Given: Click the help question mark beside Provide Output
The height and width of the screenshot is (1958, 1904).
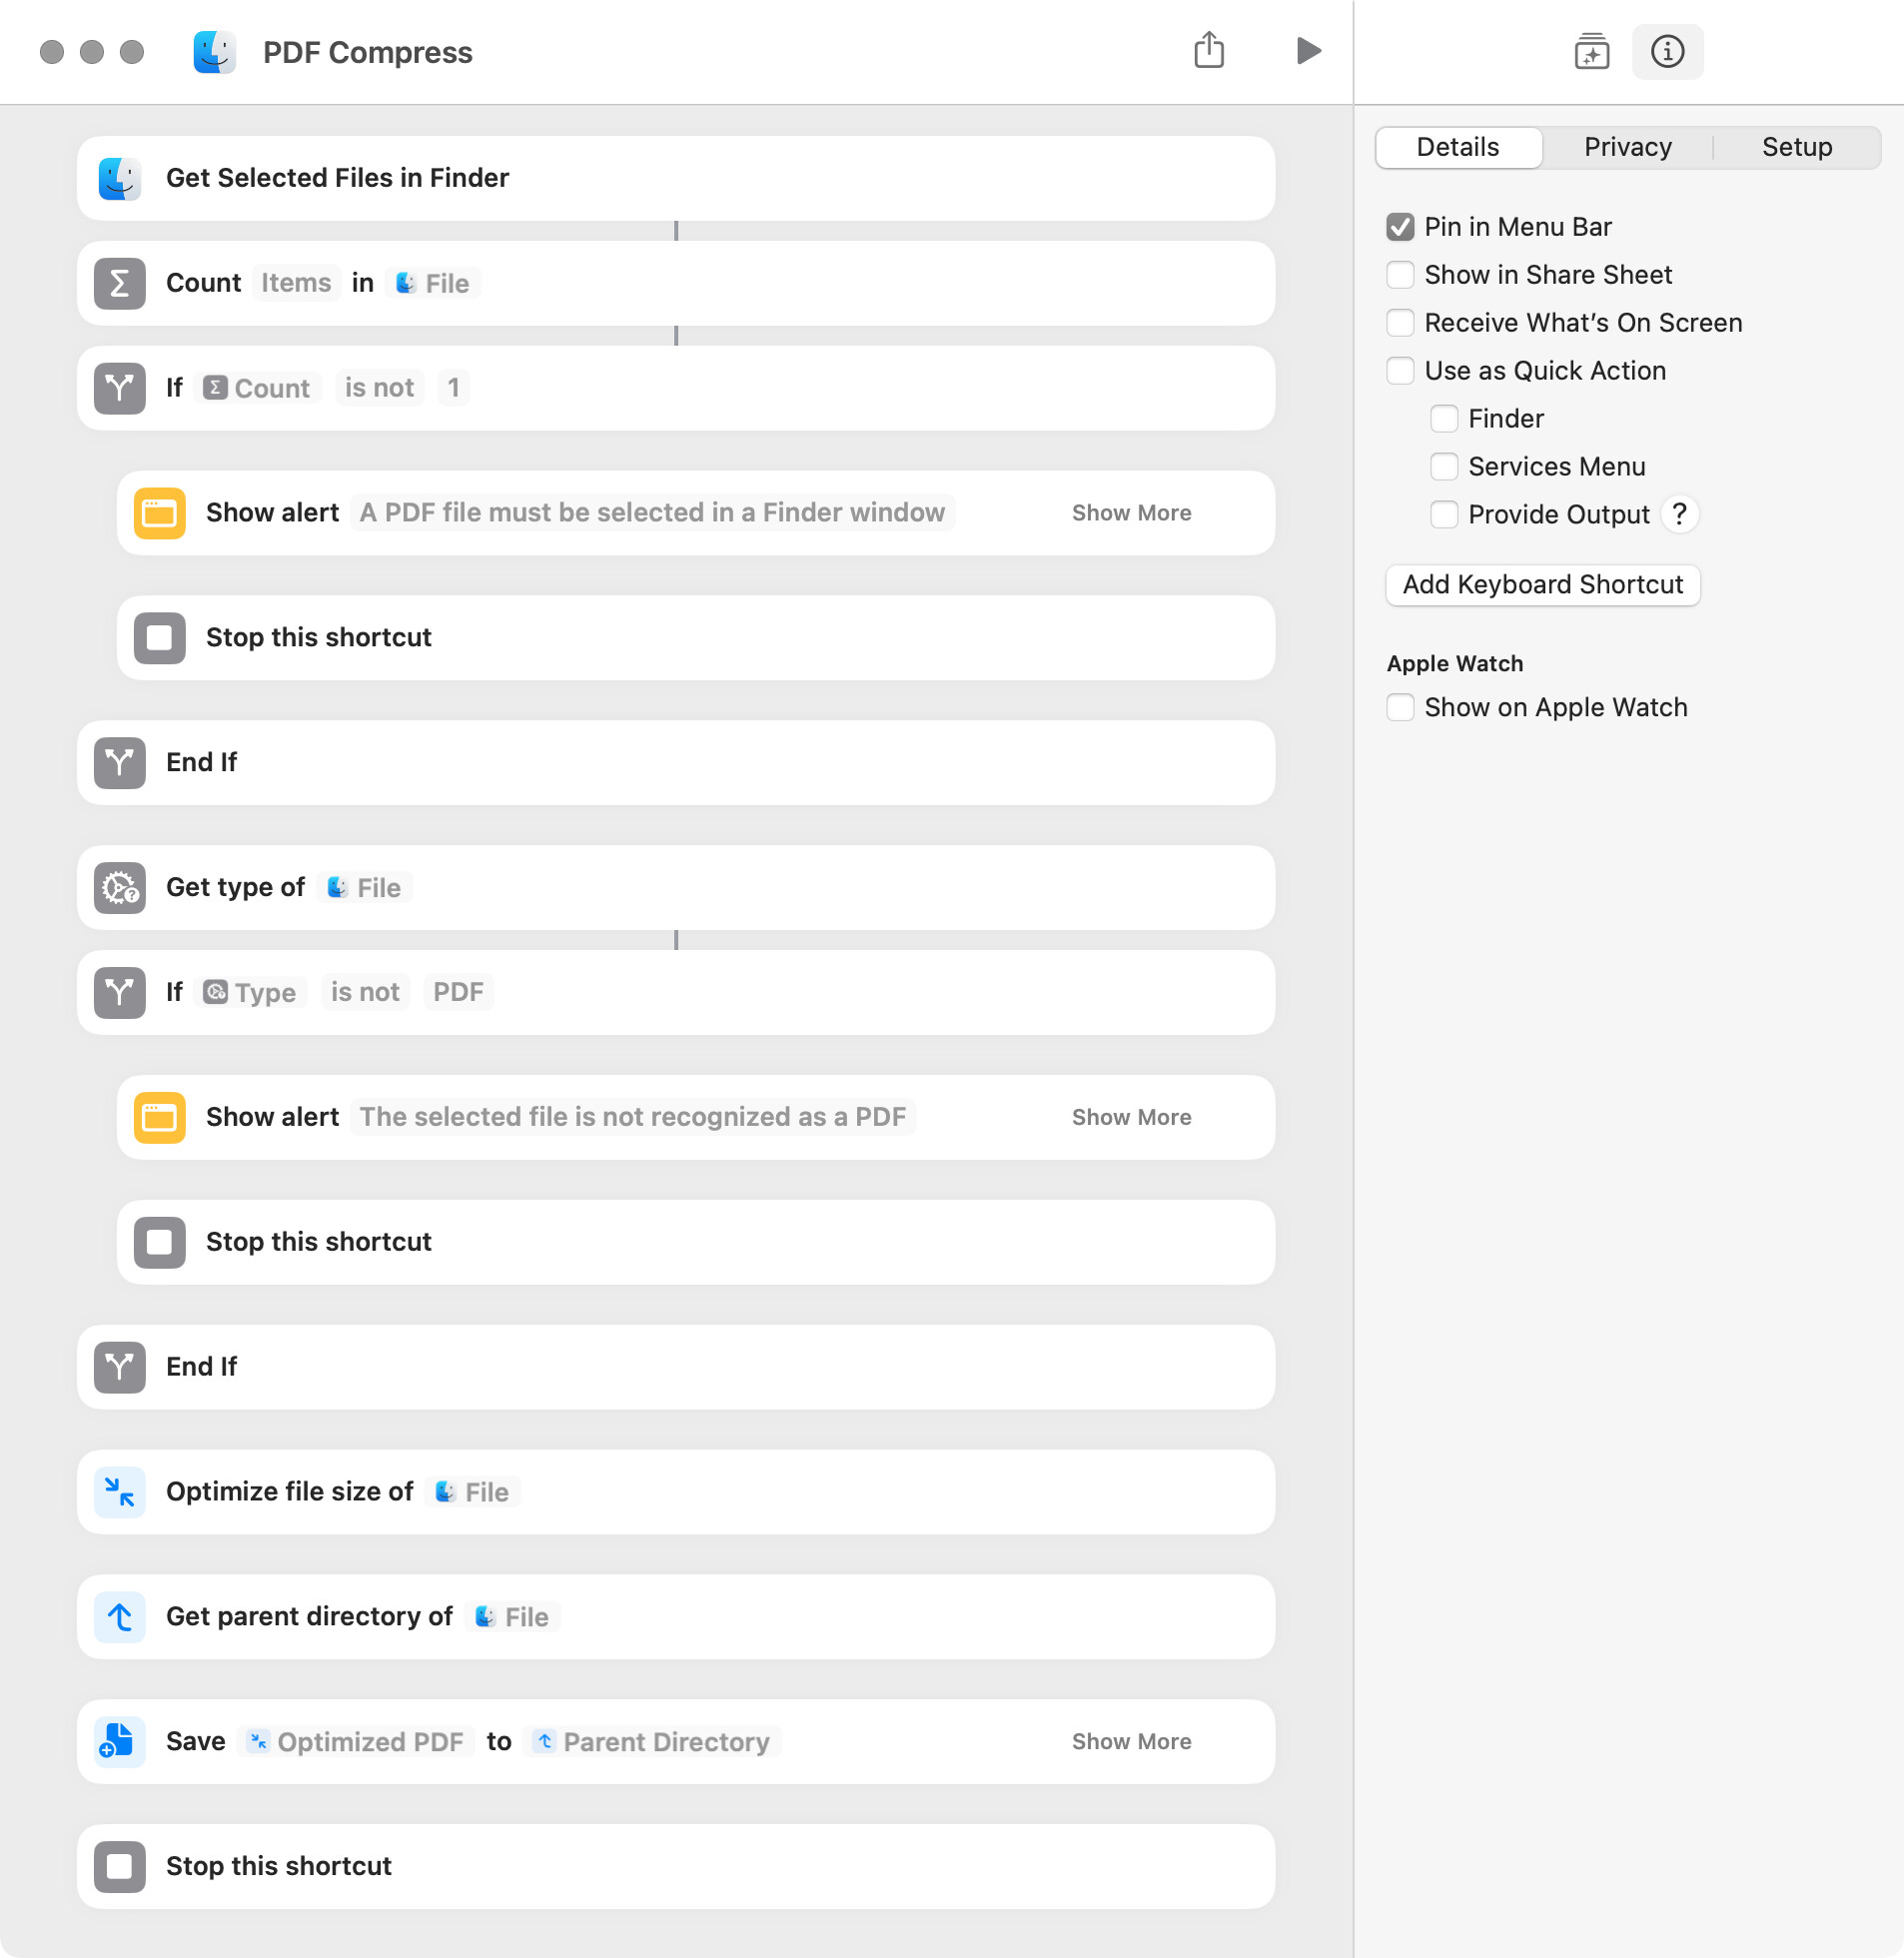Looking at the screenshot, I should pos(1679,515).
